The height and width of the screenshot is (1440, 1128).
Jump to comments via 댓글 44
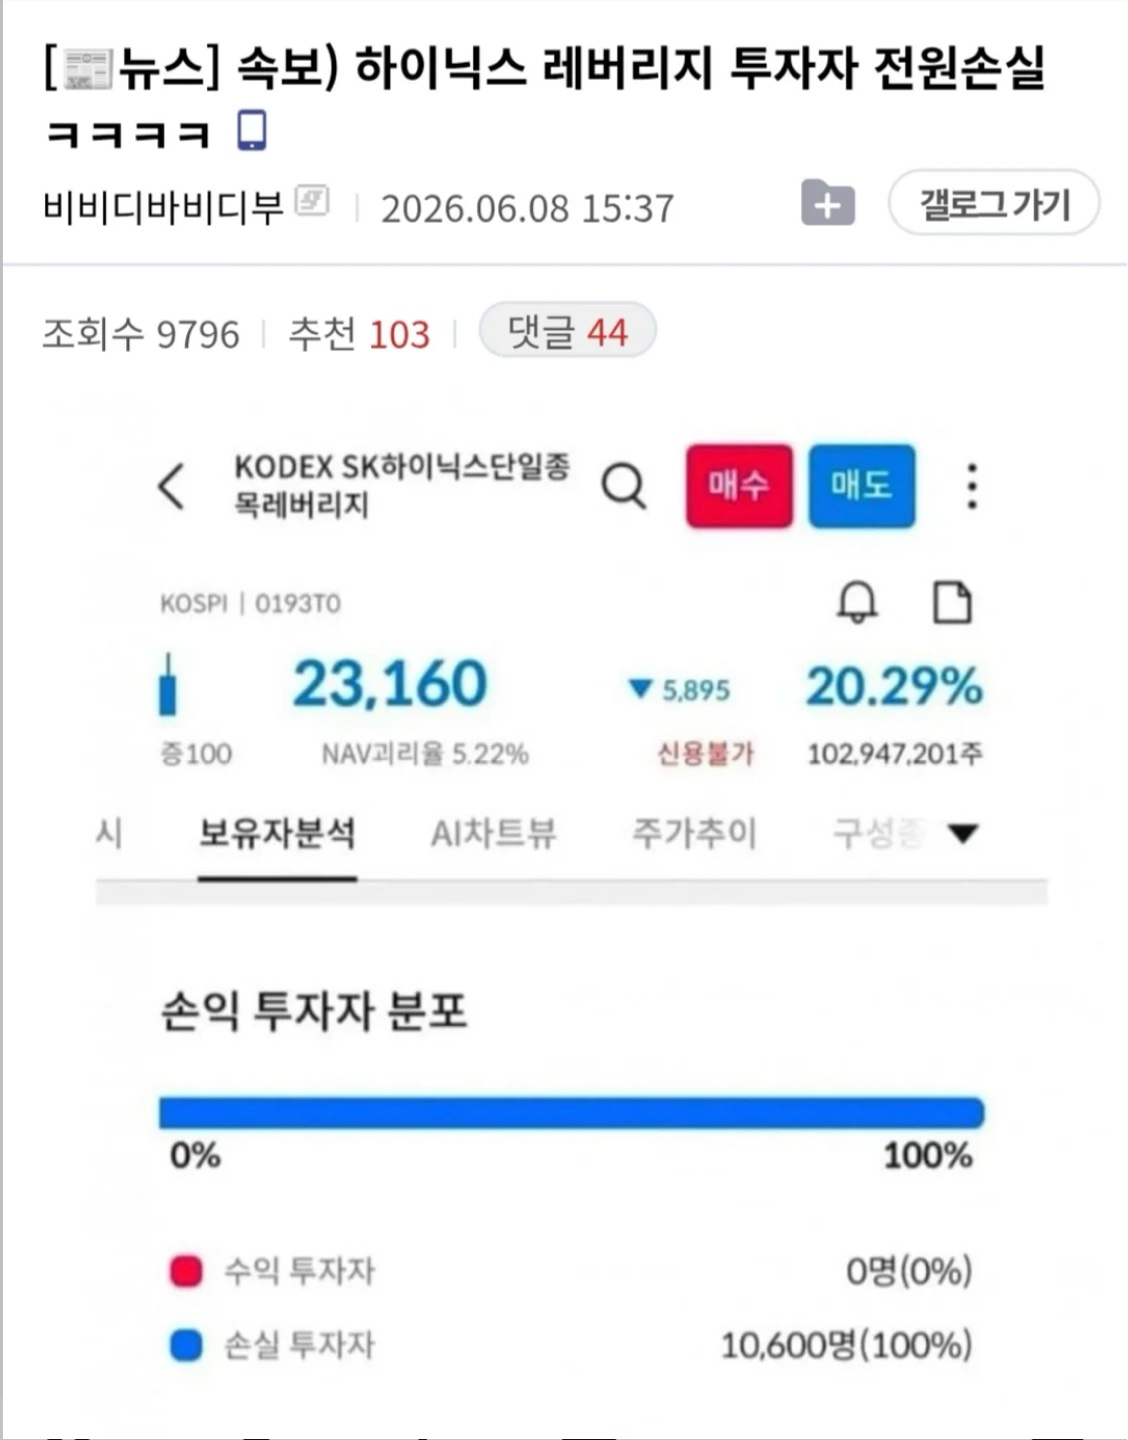(568, 331)
